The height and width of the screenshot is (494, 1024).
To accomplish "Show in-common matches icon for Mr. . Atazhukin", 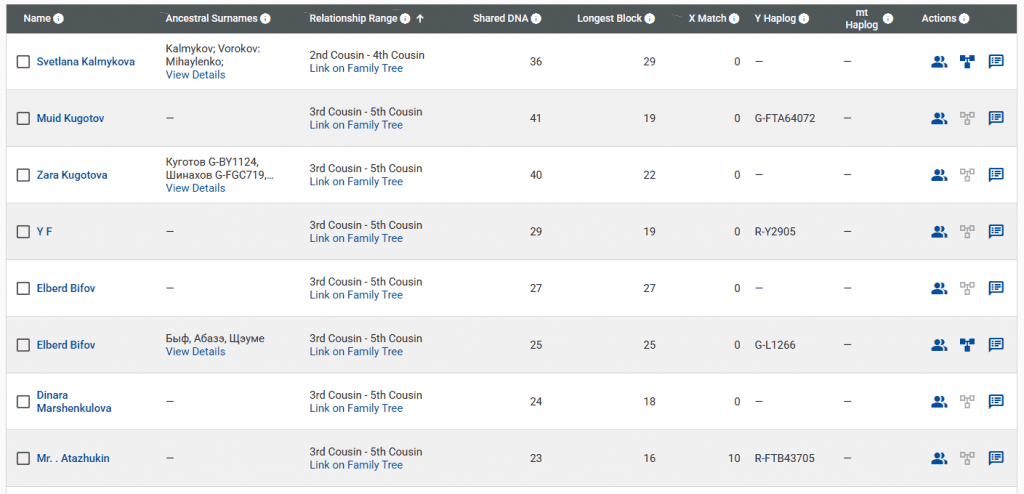I will 938,458.
